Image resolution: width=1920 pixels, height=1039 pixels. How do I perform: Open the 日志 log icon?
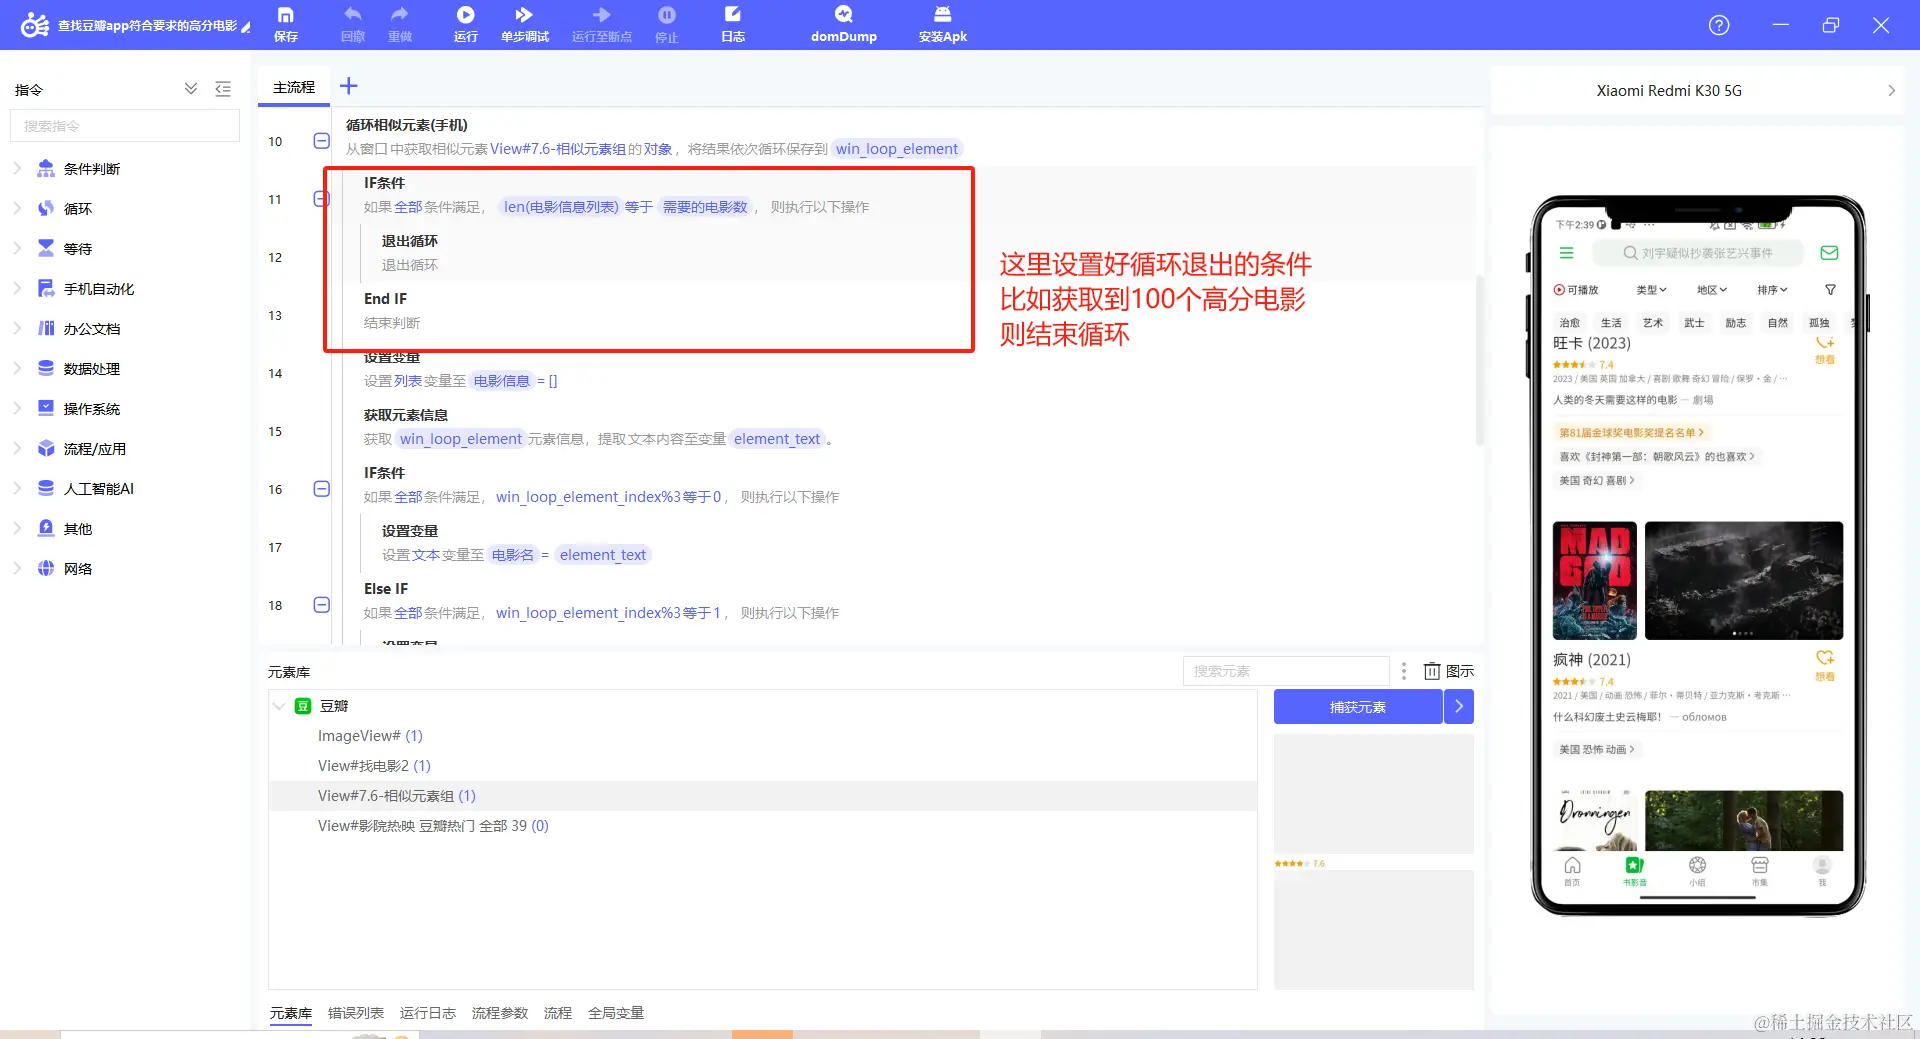coord(733,24)
